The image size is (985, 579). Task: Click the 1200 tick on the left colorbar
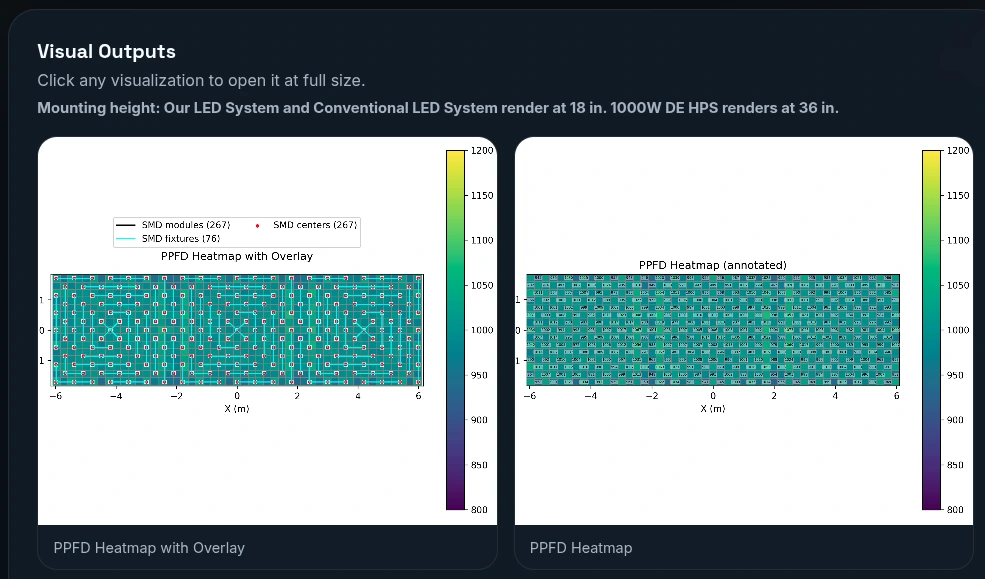click(482, 151)
